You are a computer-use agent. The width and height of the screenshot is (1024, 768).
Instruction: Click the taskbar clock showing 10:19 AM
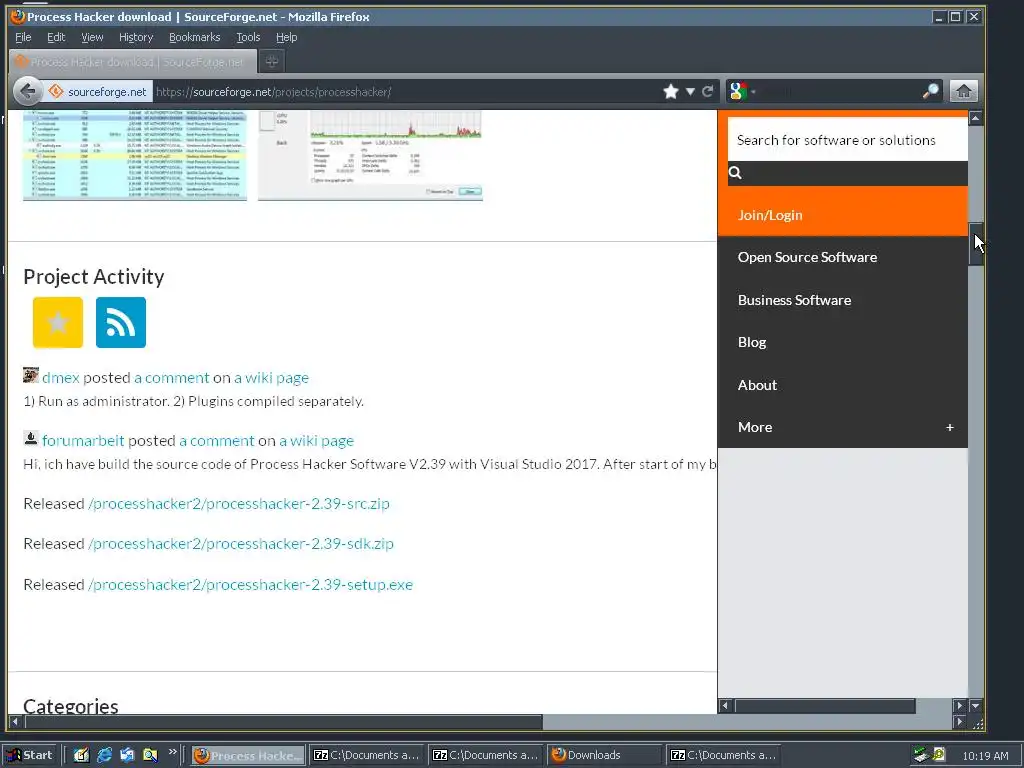(985, 756)
